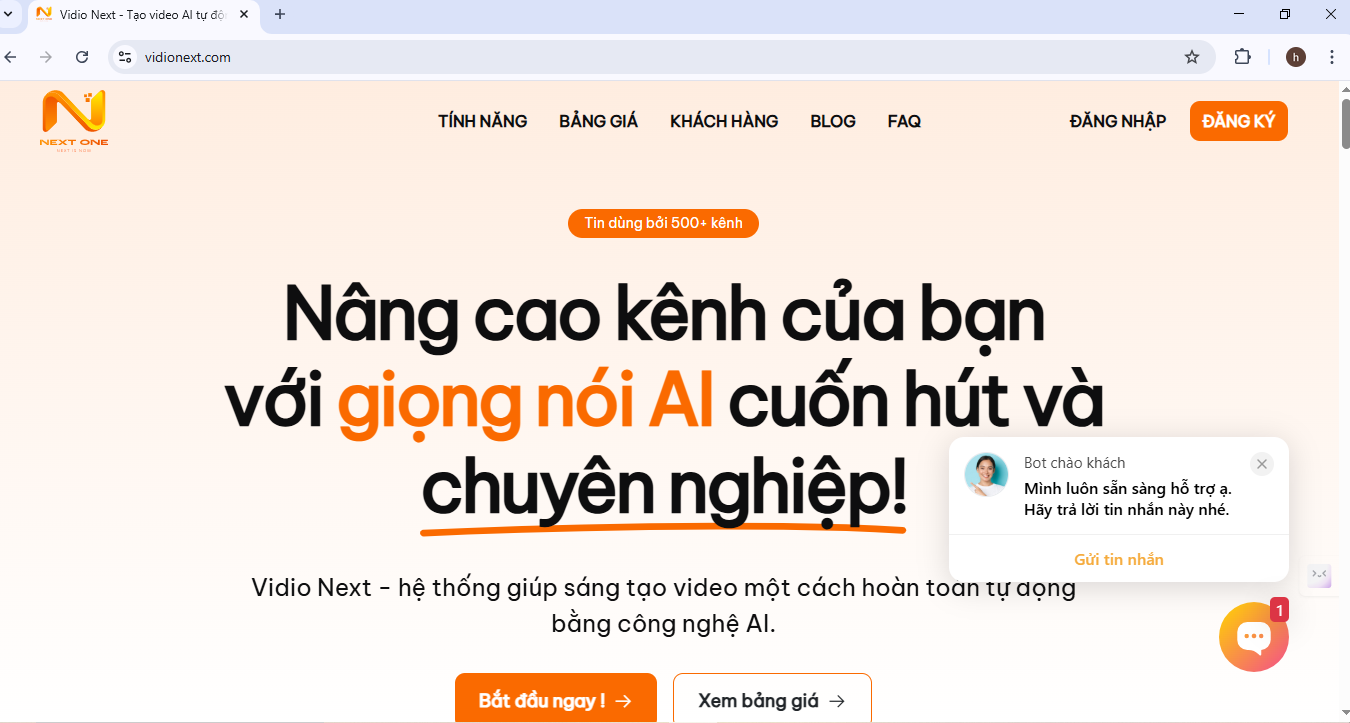Image resolution: width=1350 pixels, height=723 pixels.
Task: Reload the page
Action: click(82, 57)
